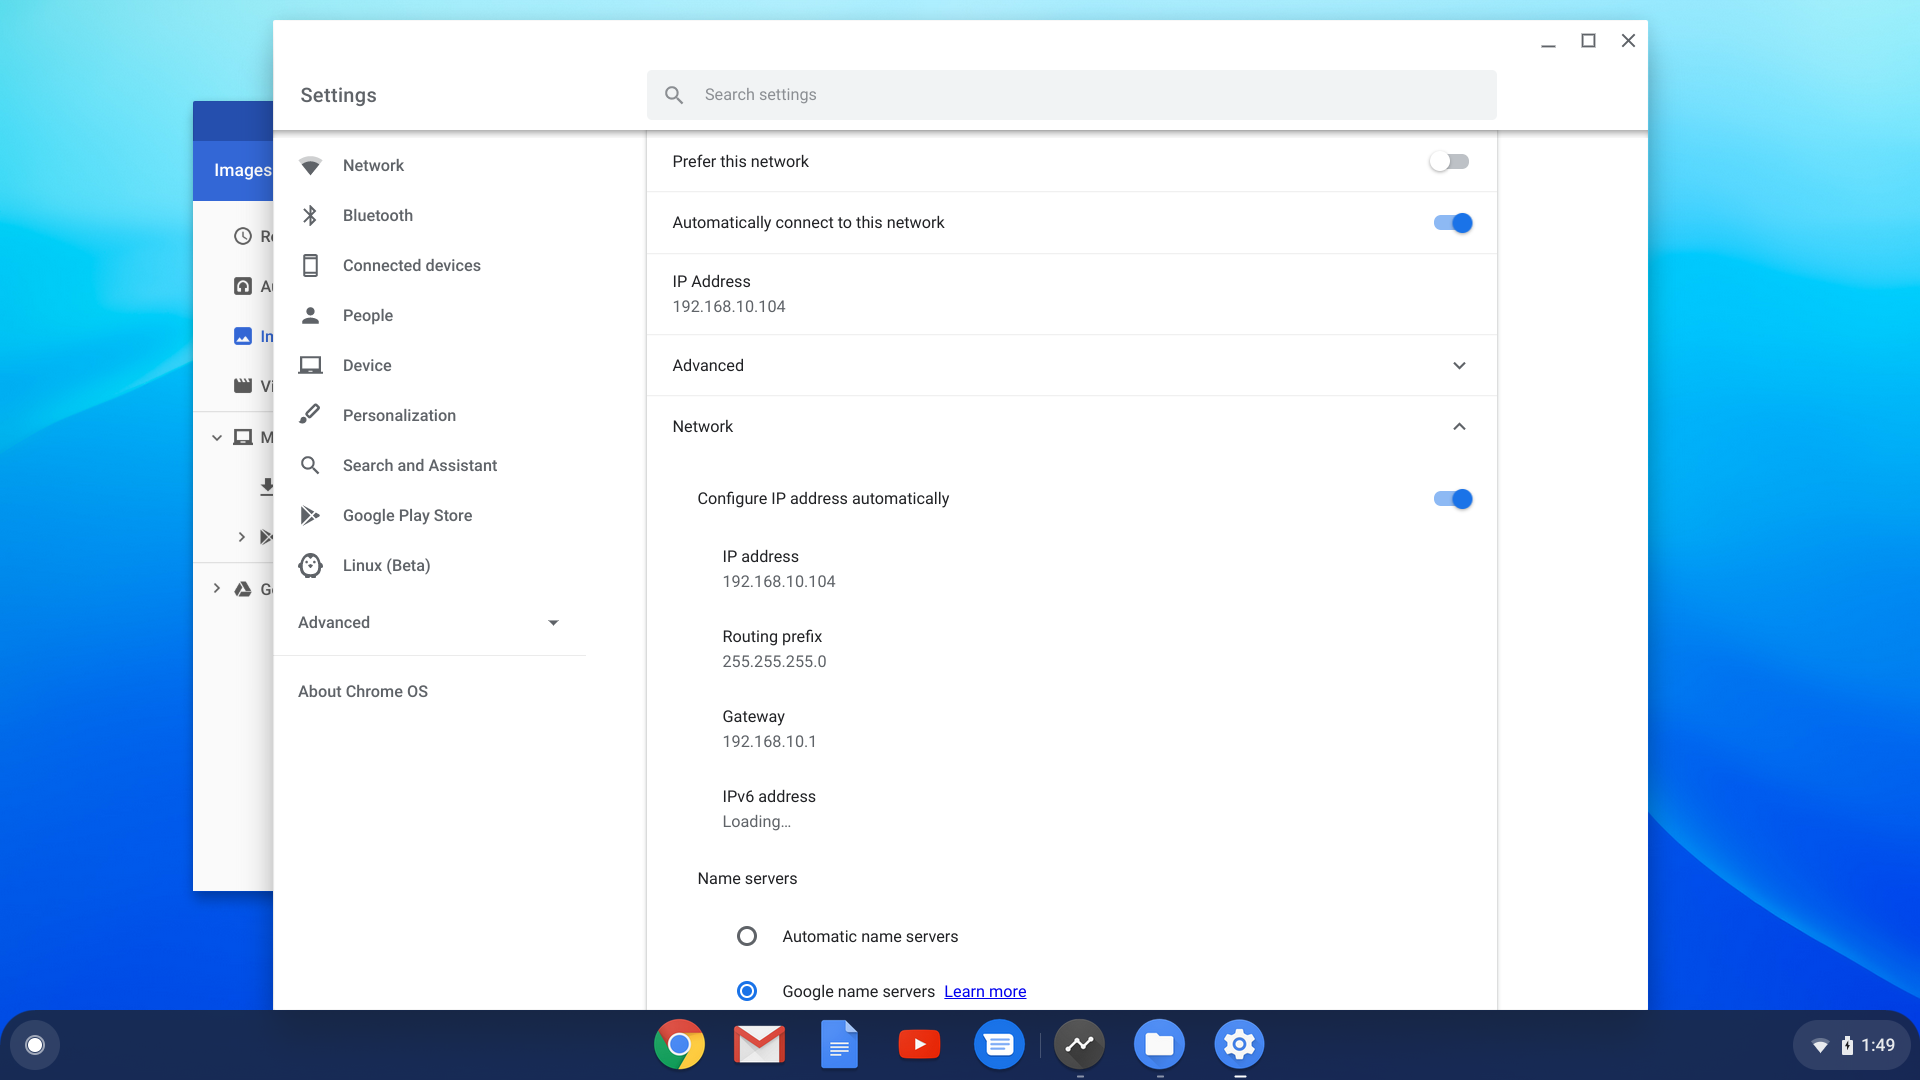The width and height of the screenshot is (1920, 1080).
Task: Toggle Configure IP address automatically switch
Action: (1452, 498)
